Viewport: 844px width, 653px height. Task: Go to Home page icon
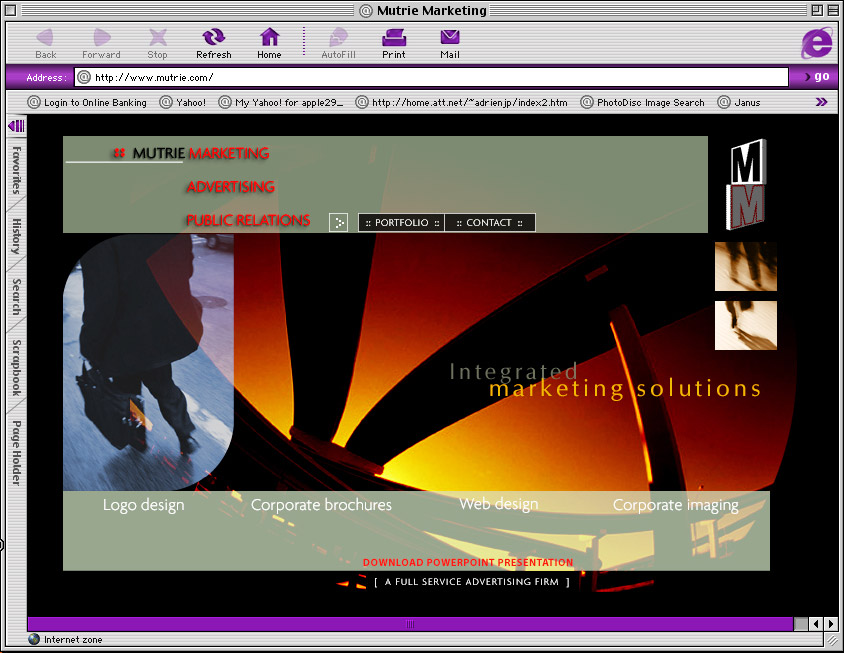coord(269,38)
